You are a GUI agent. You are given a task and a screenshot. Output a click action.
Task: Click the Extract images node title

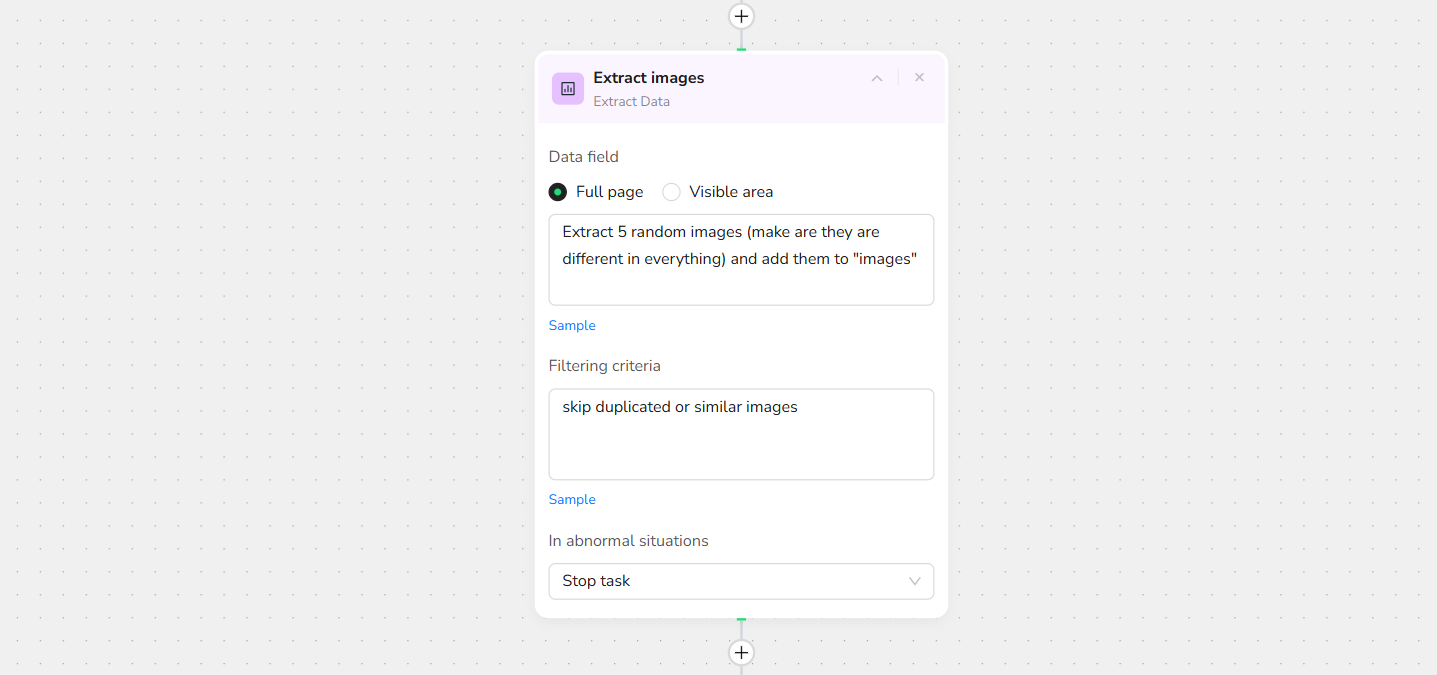649,78
